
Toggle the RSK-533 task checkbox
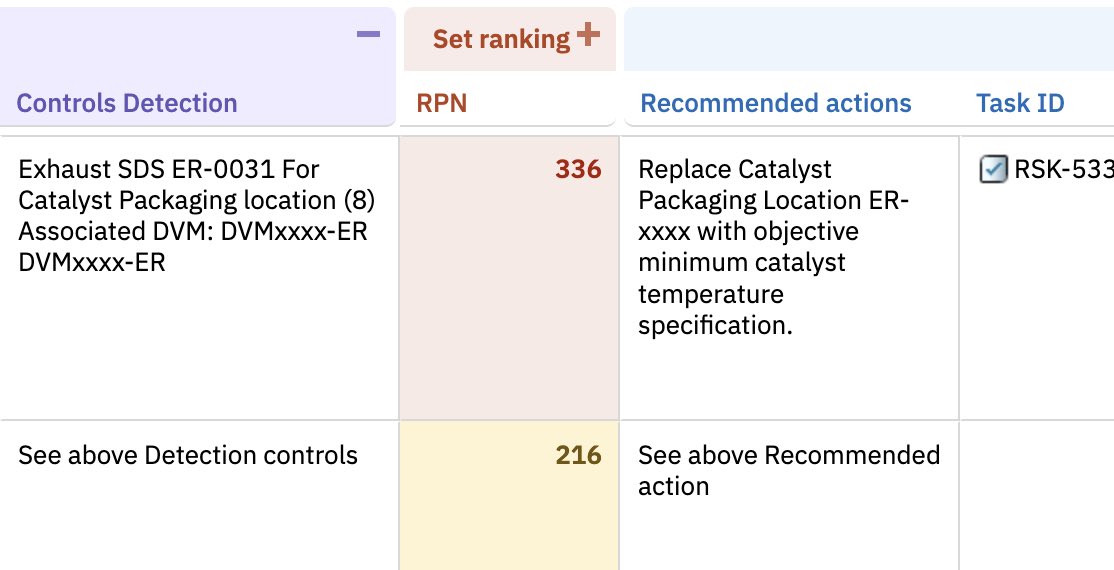992,170
